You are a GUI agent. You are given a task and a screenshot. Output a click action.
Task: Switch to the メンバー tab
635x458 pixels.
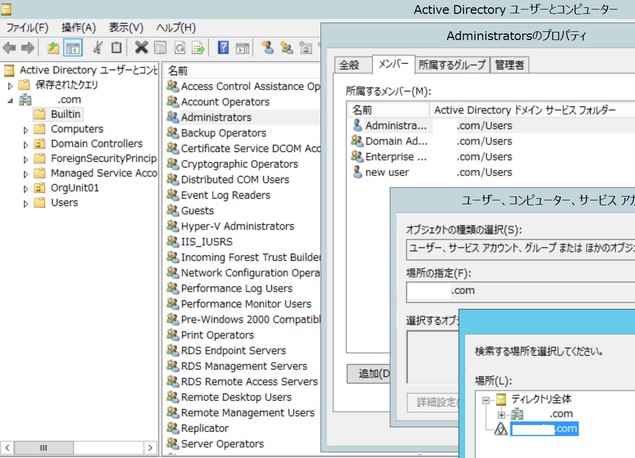[x=393, y=64]
